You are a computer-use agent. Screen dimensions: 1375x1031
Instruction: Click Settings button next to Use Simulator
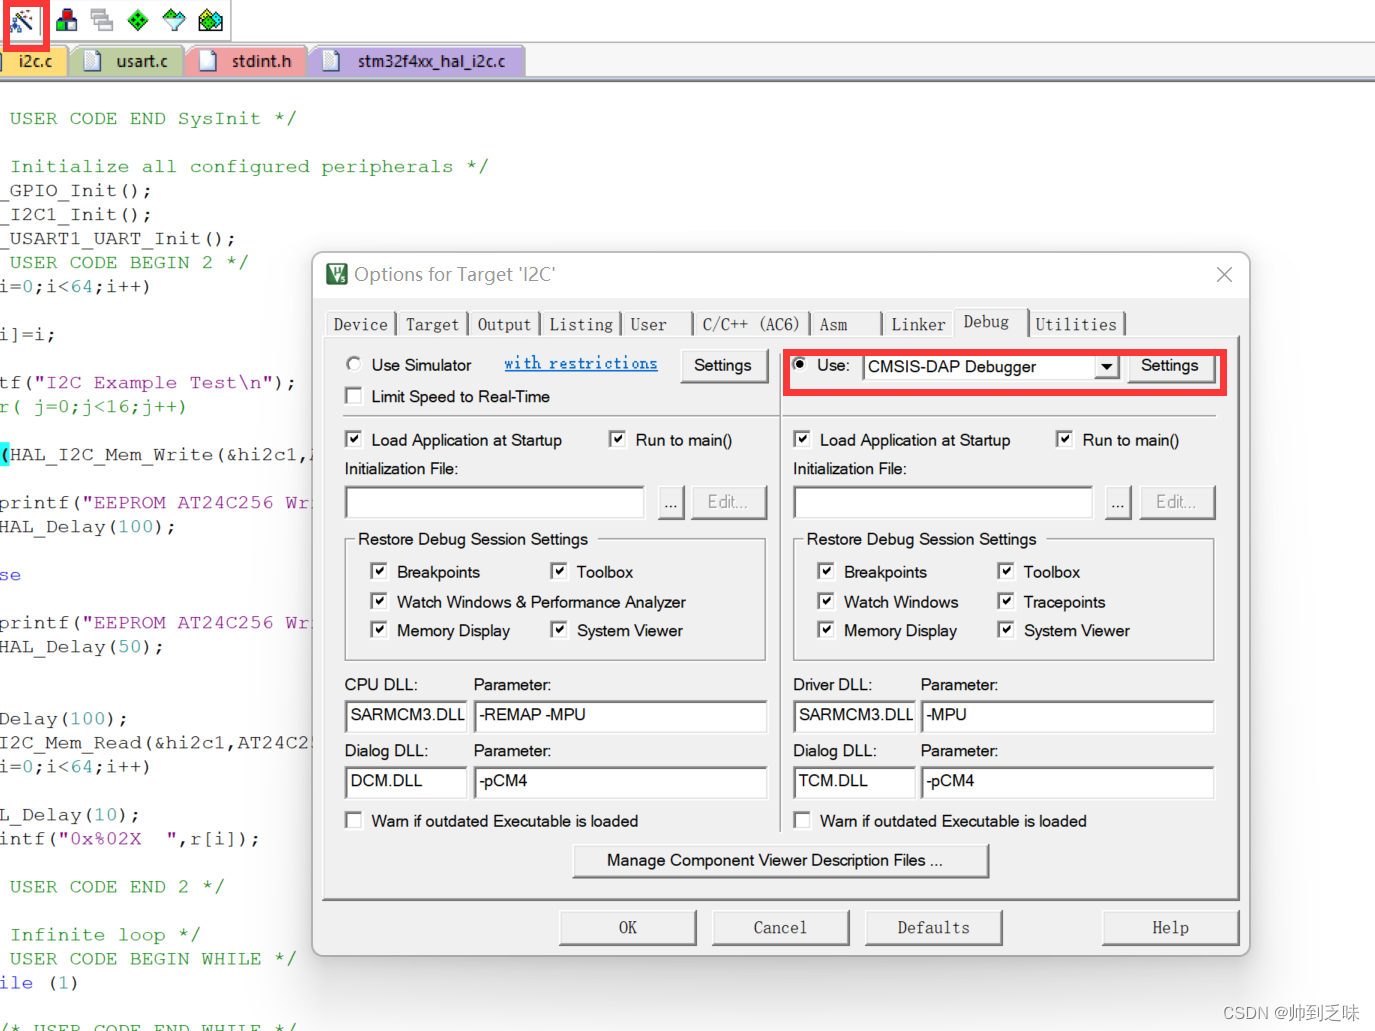click(723, 366)
